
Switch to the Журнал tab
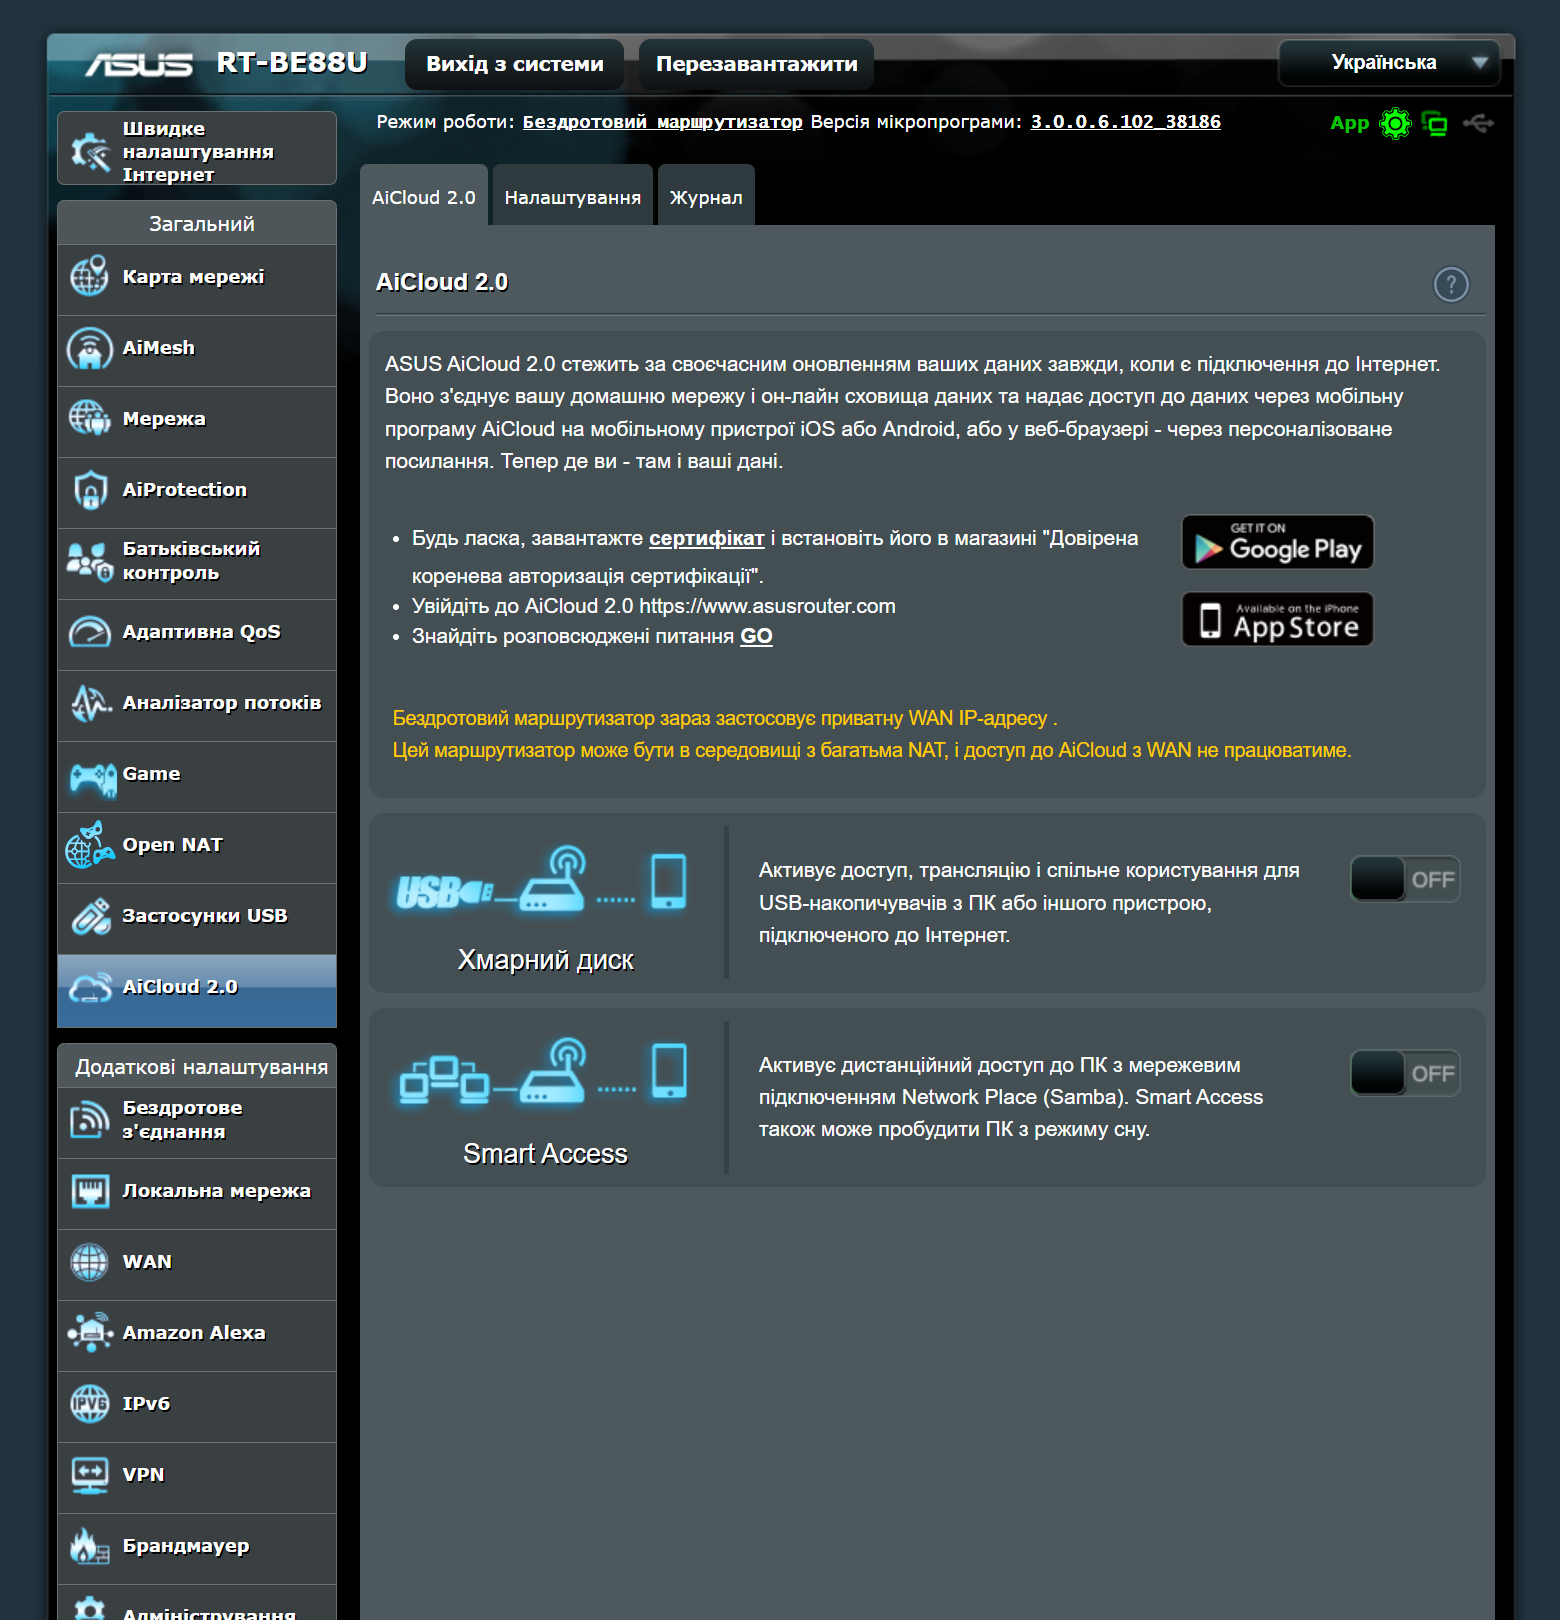click(706, 196)
